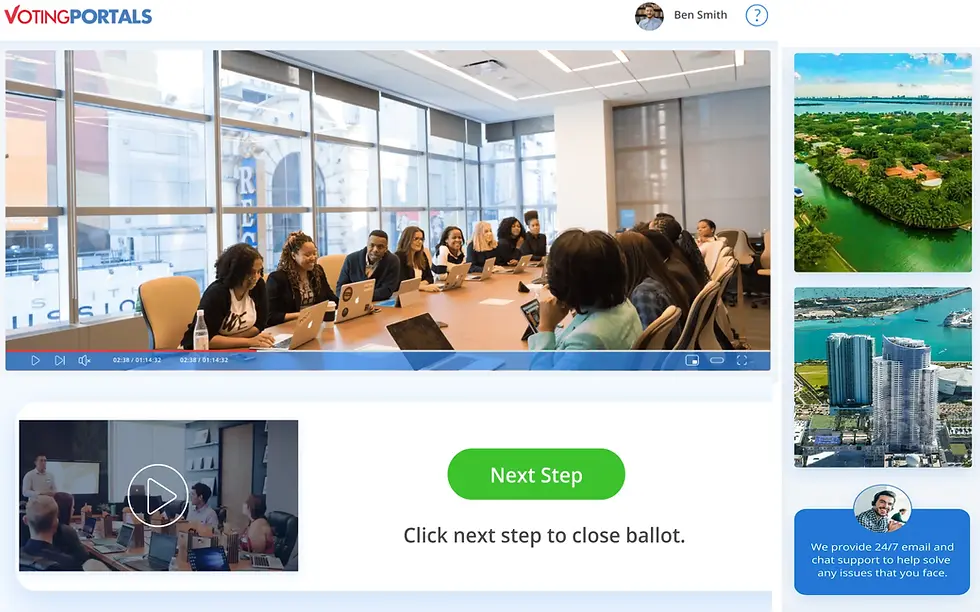This screenshot has height=612, width=980.
Task: Unmute the video speaker icon
Action: 84,361
